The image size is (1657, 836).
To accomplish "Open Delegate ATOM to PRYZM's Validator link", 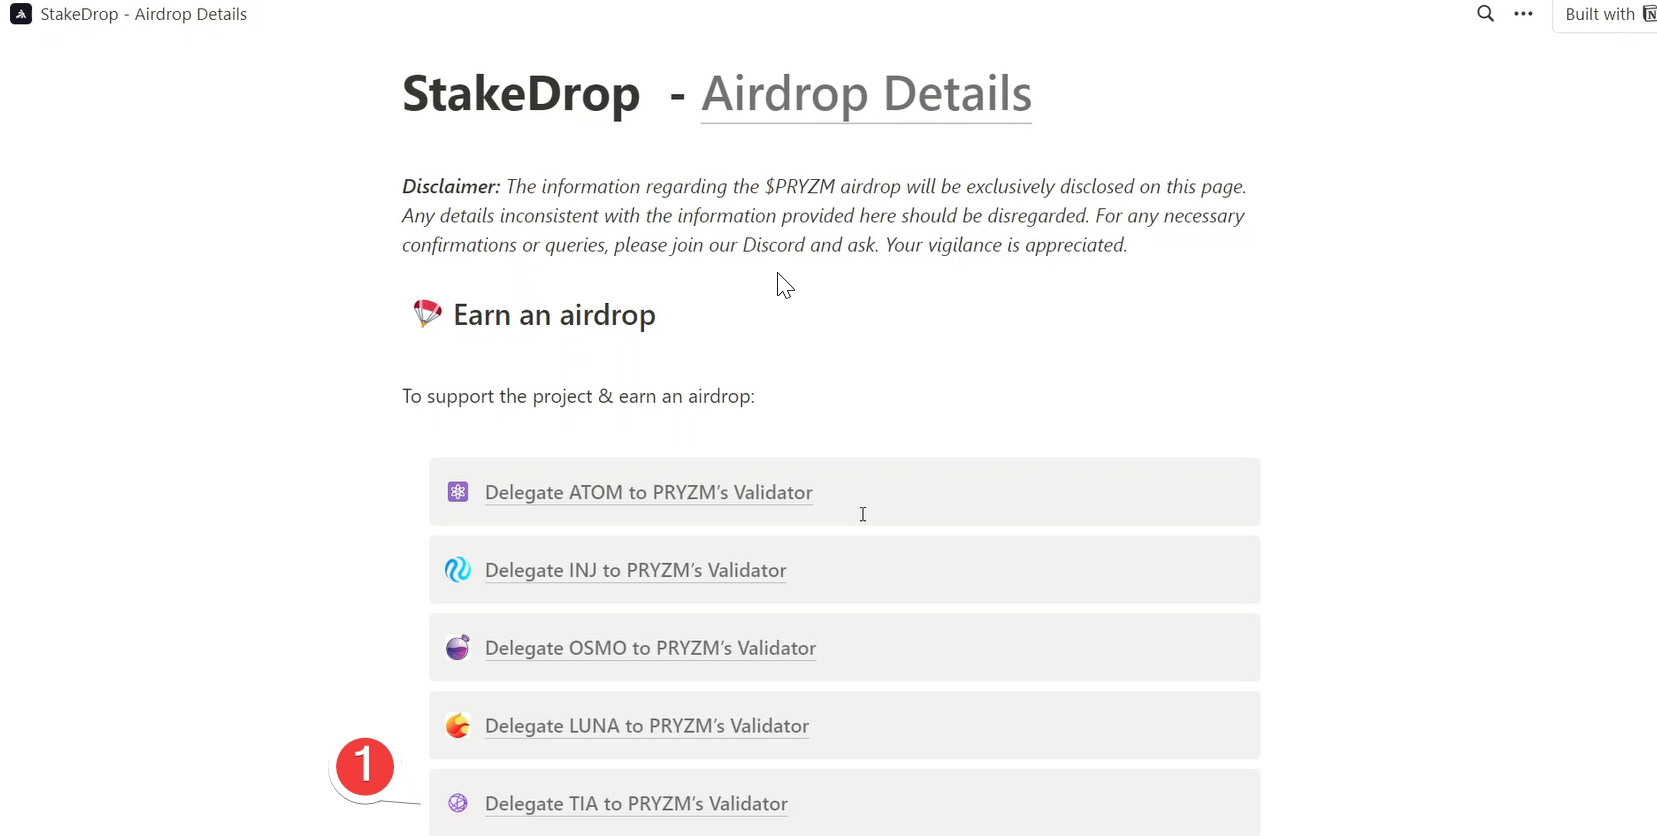I will tap(648, 492).
